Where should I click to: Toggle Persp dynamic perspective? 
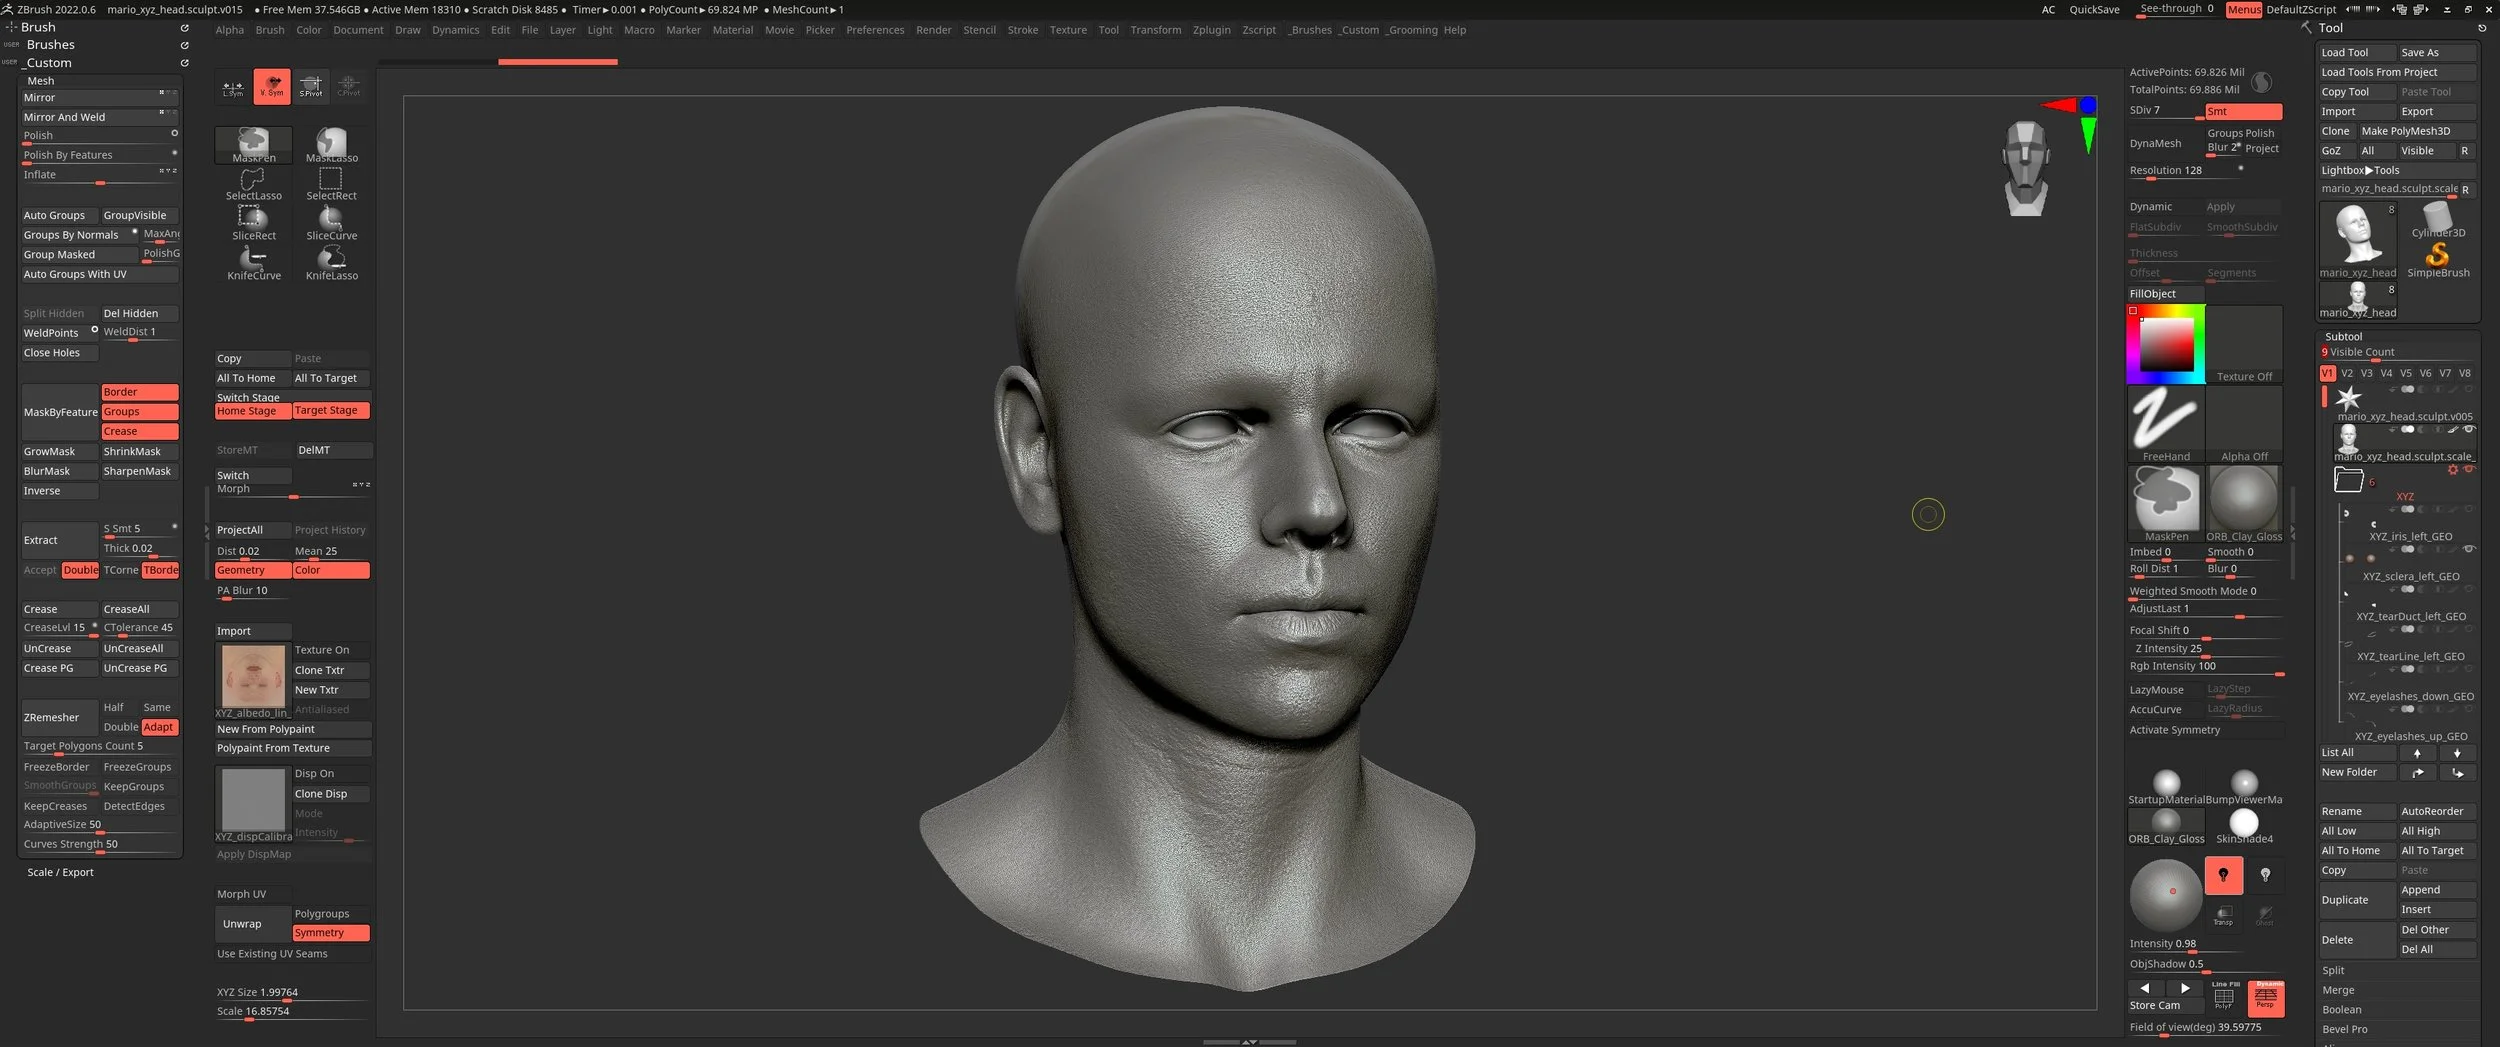[x=2265, y=998]
